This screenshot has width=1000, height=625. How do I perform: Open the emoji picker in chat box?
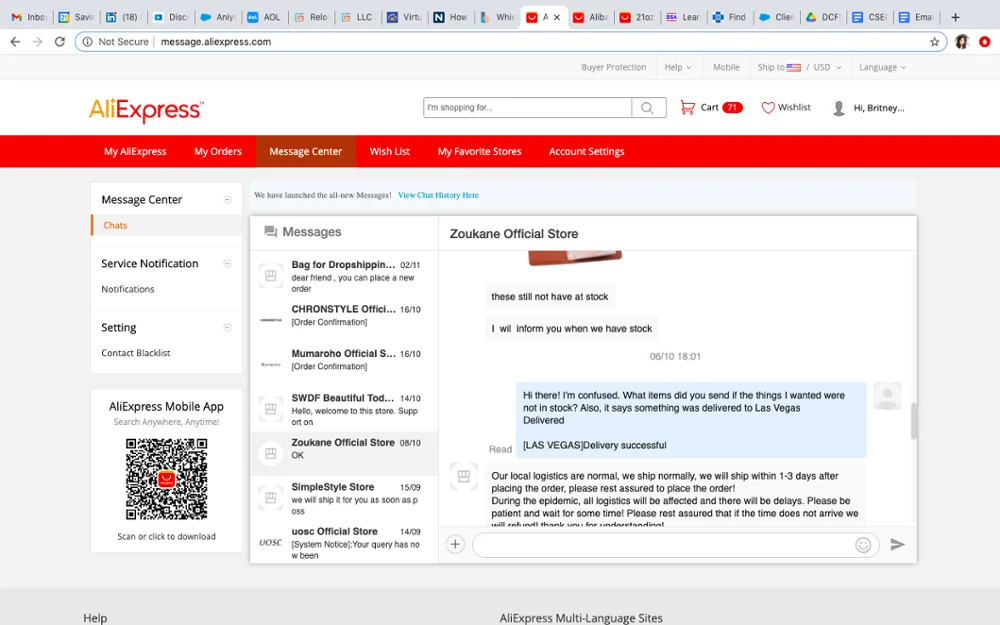click(863, 545)
